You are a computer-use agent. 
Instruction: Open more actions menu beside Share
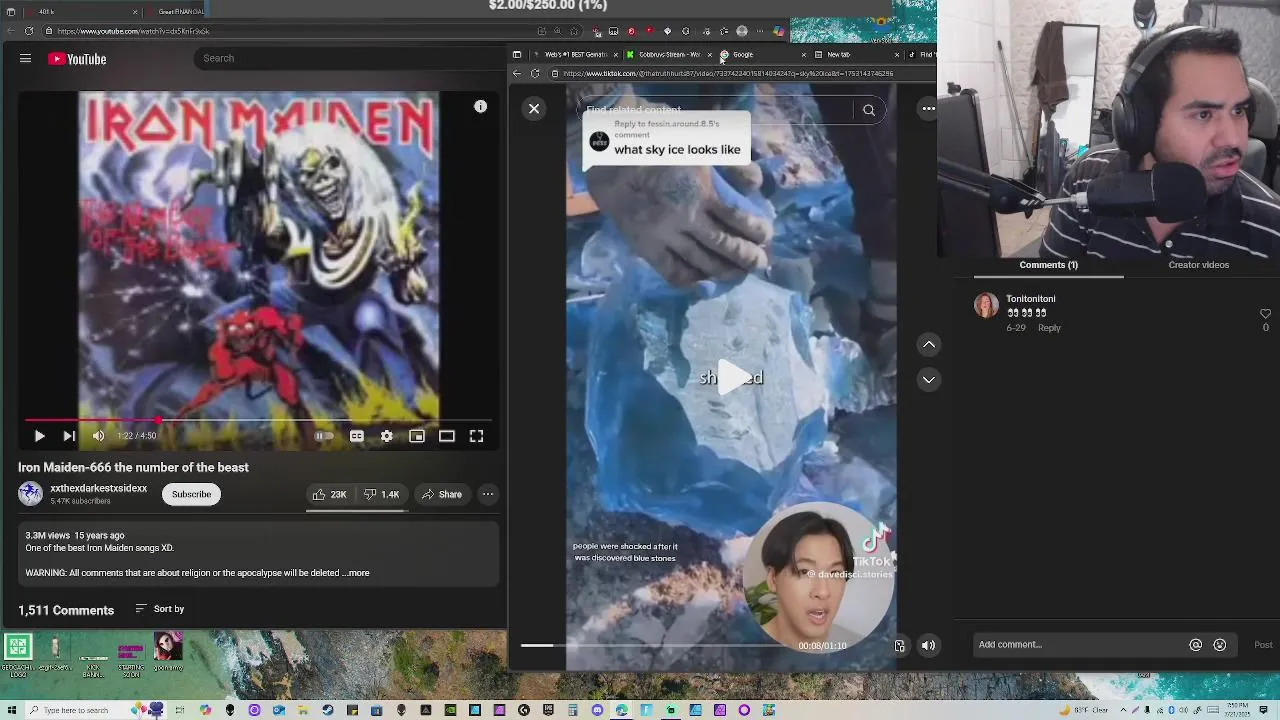click(x=488, y=494)
